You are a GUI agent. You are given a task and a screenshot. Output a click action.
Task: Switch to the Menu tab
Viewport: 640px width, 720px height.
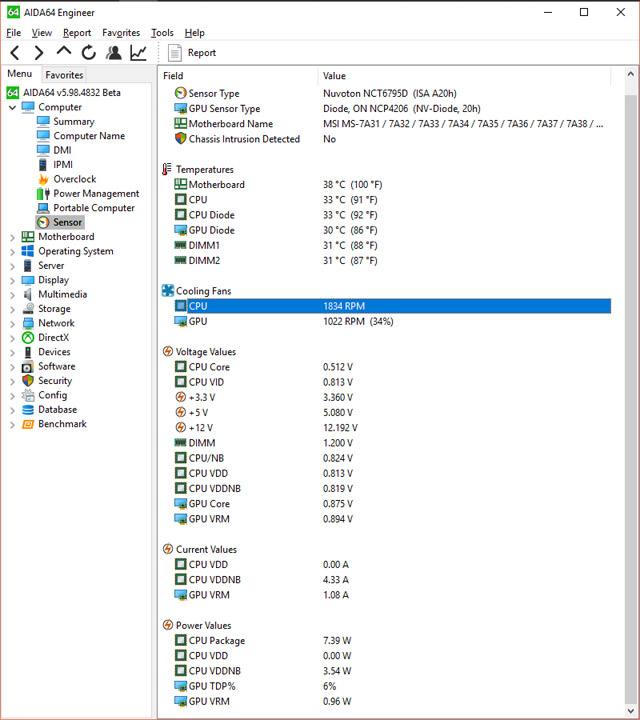20,74
